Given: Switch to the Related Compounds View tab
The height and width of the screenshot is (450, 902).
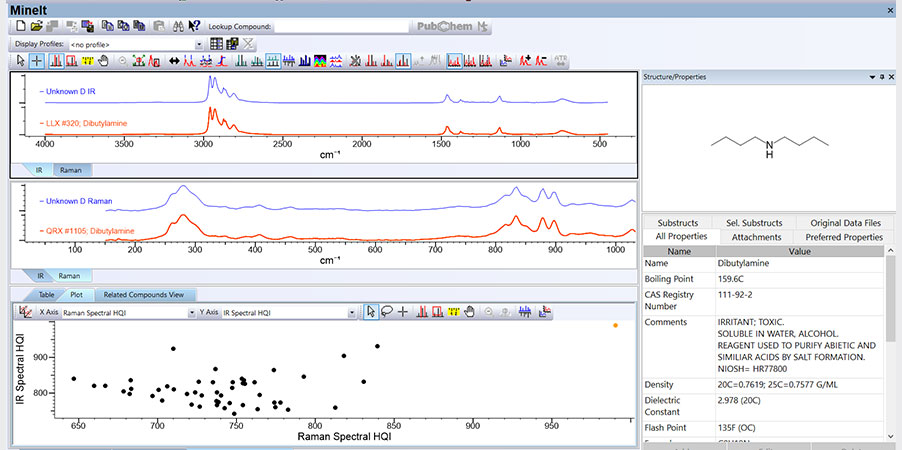Looking at the screenshot, I should point(143,295).
